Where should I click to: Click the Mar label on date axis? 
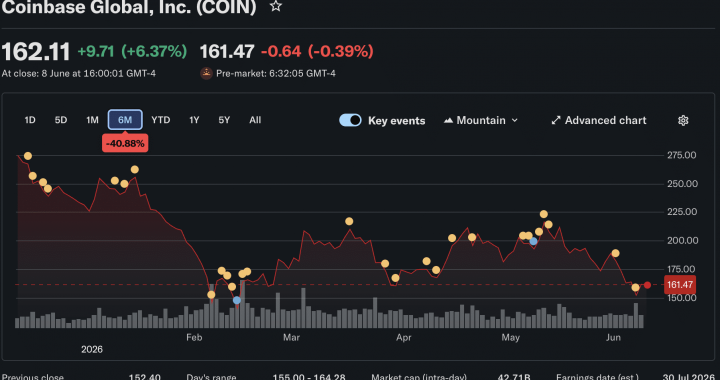291,338
